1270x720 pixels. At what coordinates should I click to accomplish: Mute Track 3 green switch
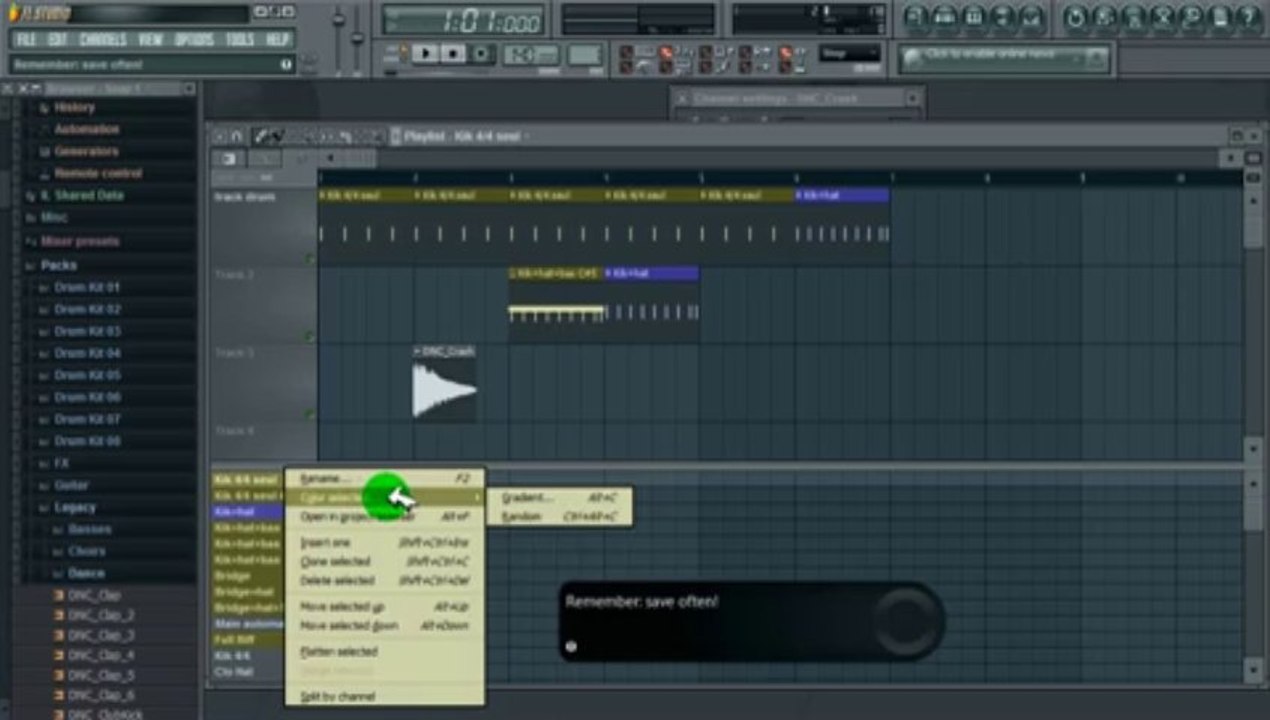tap(310, 414)
